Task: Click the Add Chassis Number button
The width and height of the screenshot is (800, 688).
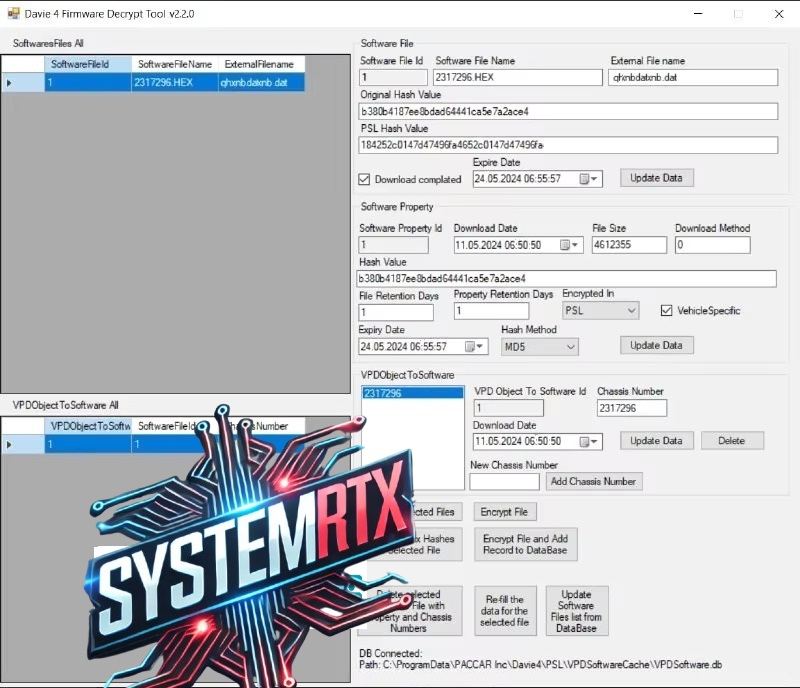Action: point(594,481)
